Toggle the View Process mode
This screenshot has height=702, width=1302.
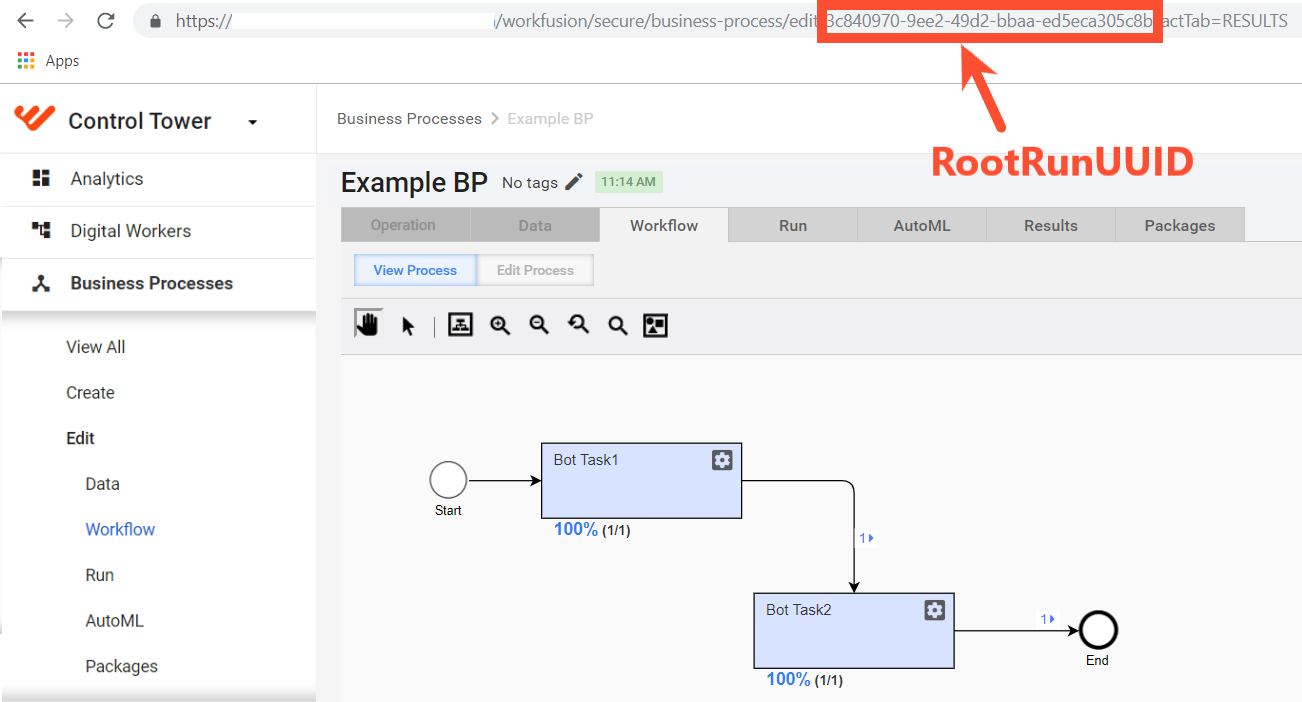click(415, 270)
